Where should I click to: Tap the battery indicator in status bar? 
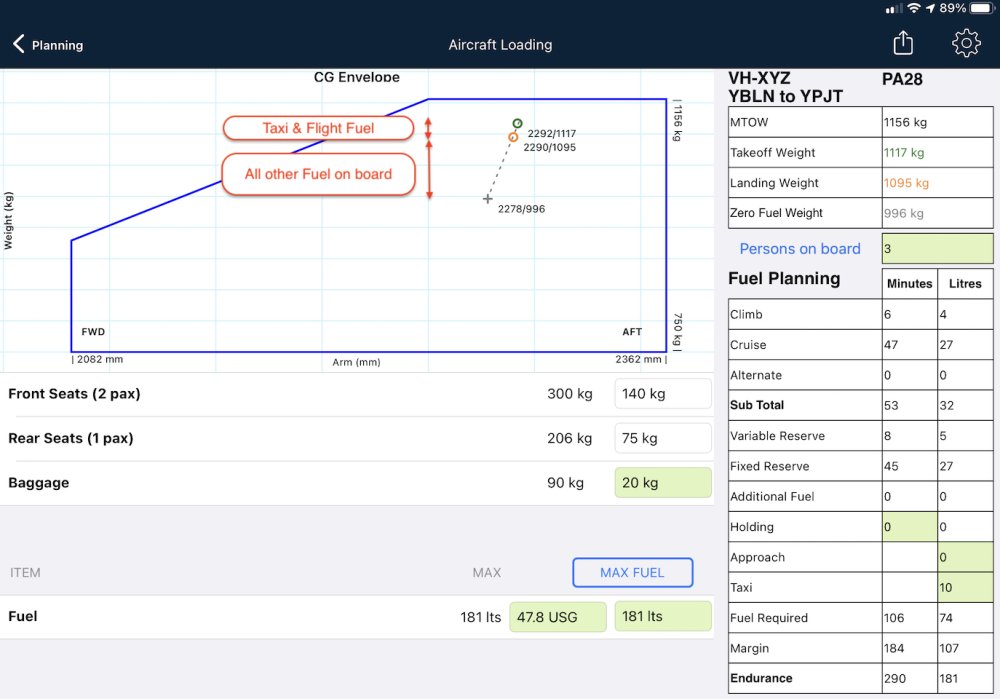(x=982, y=8)
